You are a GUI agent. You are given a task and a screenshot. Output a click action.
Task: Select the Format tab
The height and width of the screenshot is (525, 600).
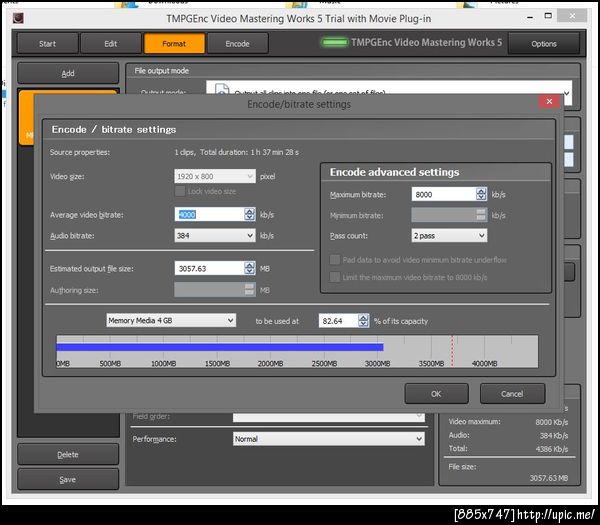point(174,44)
